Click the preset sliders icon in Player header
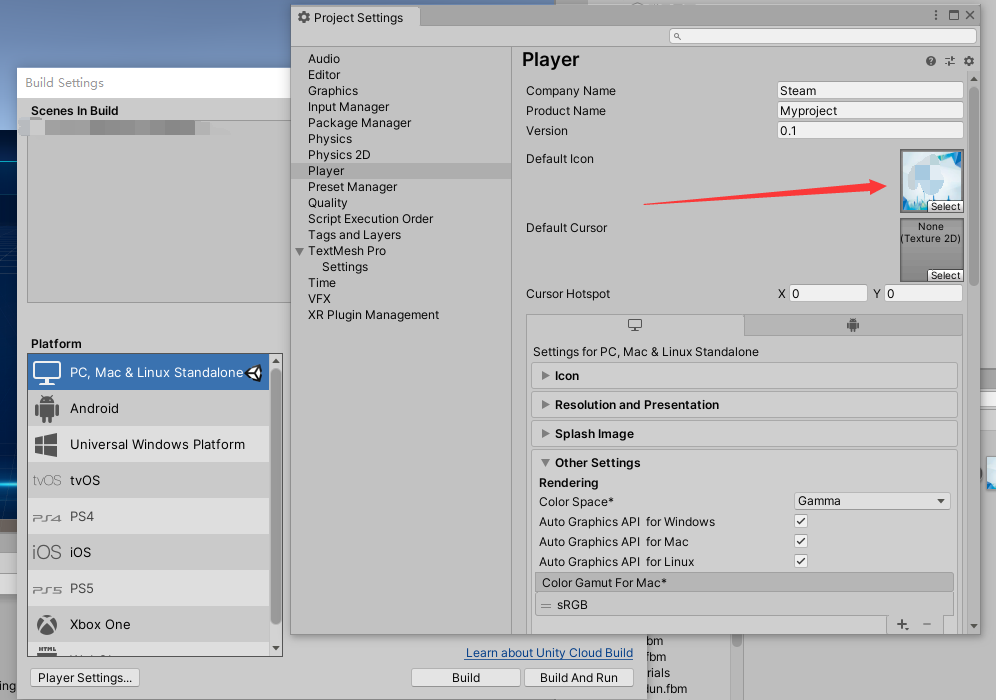This screenshot has height=700, width=996. pyautogui.click(x=949, y=61)
